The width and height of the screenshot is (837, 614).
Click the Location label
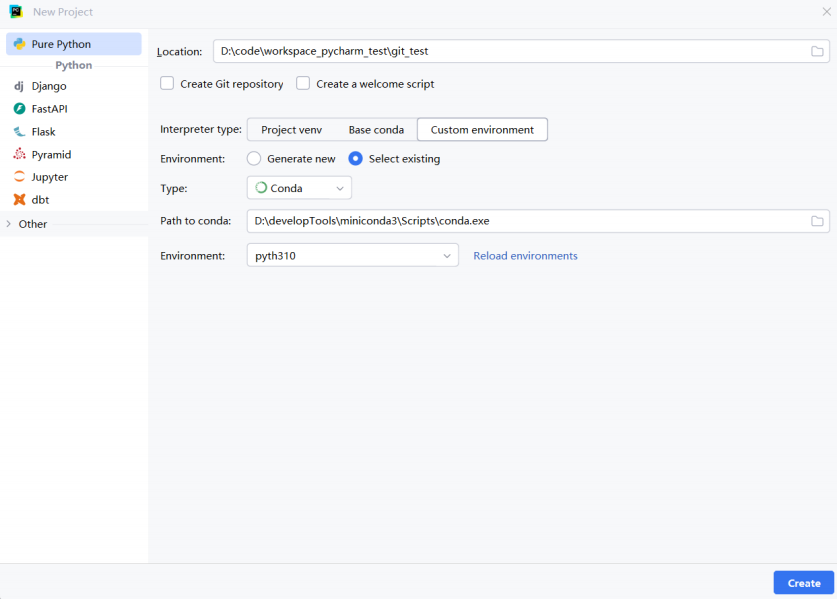pos(179,52)
